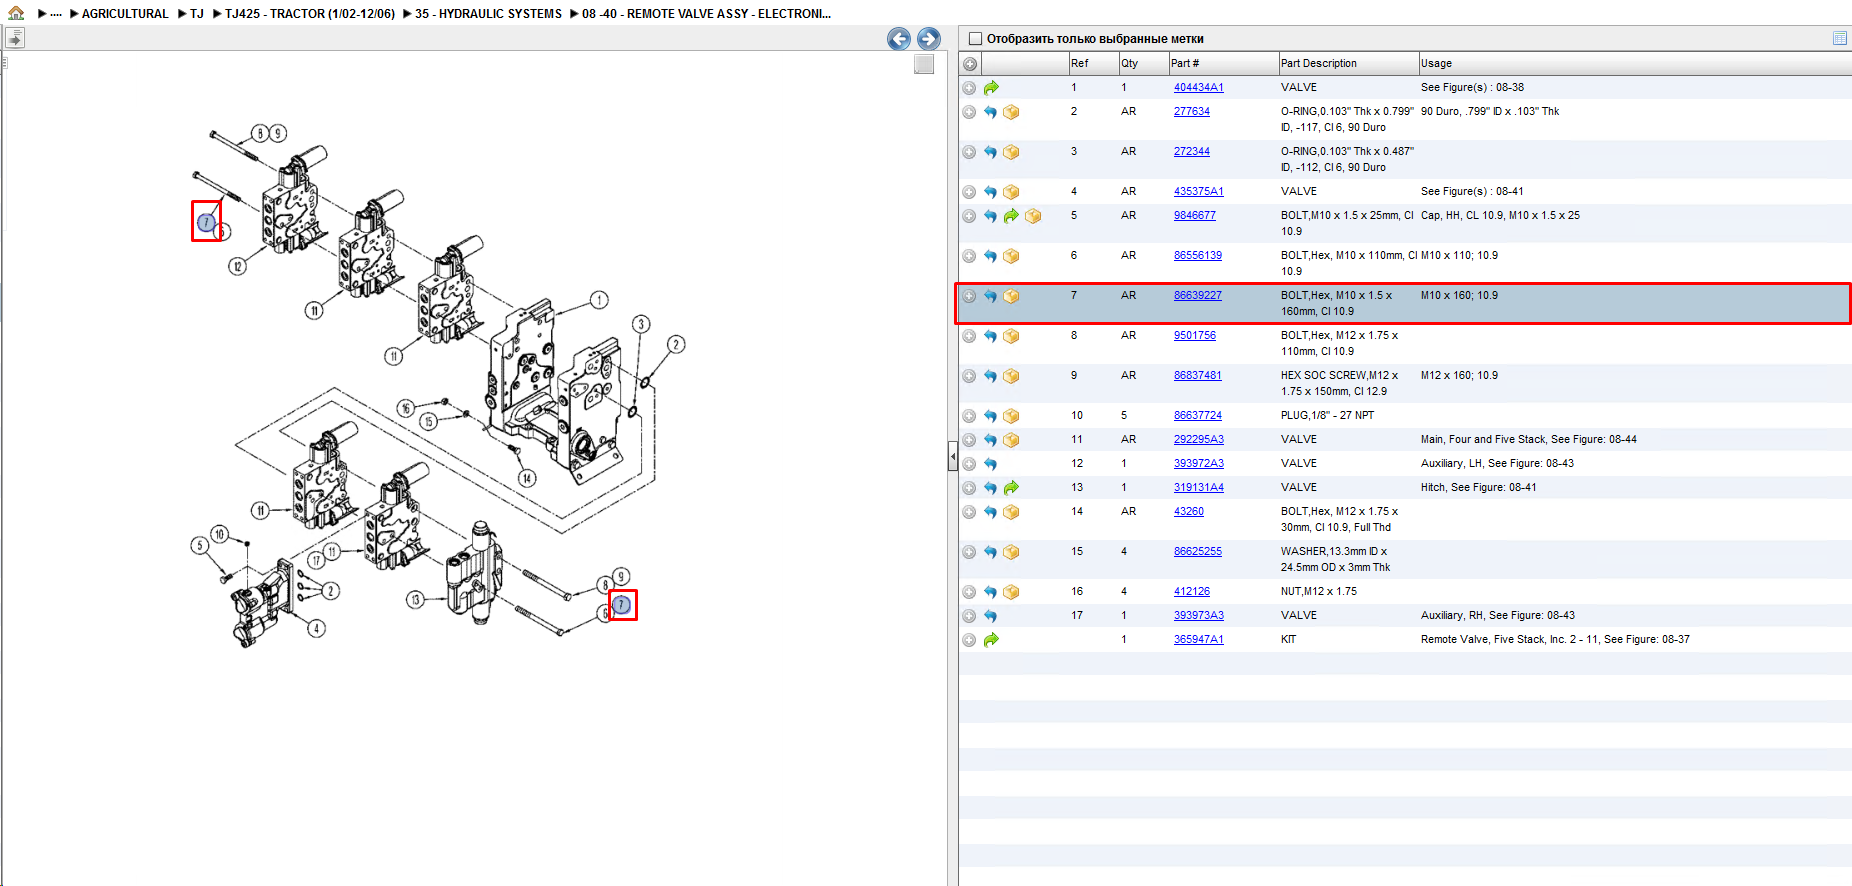Open part number link 86639227

coord(1197,296)
